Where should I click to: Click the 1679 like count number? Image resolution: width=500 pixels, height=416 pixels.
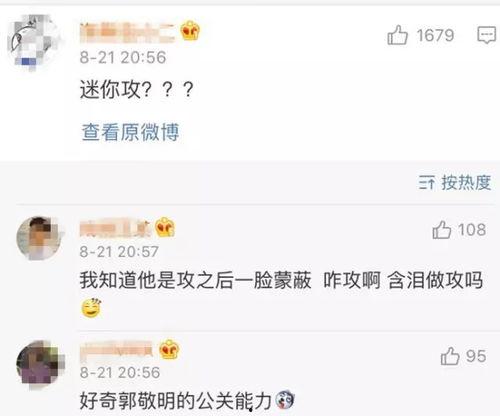435,35
